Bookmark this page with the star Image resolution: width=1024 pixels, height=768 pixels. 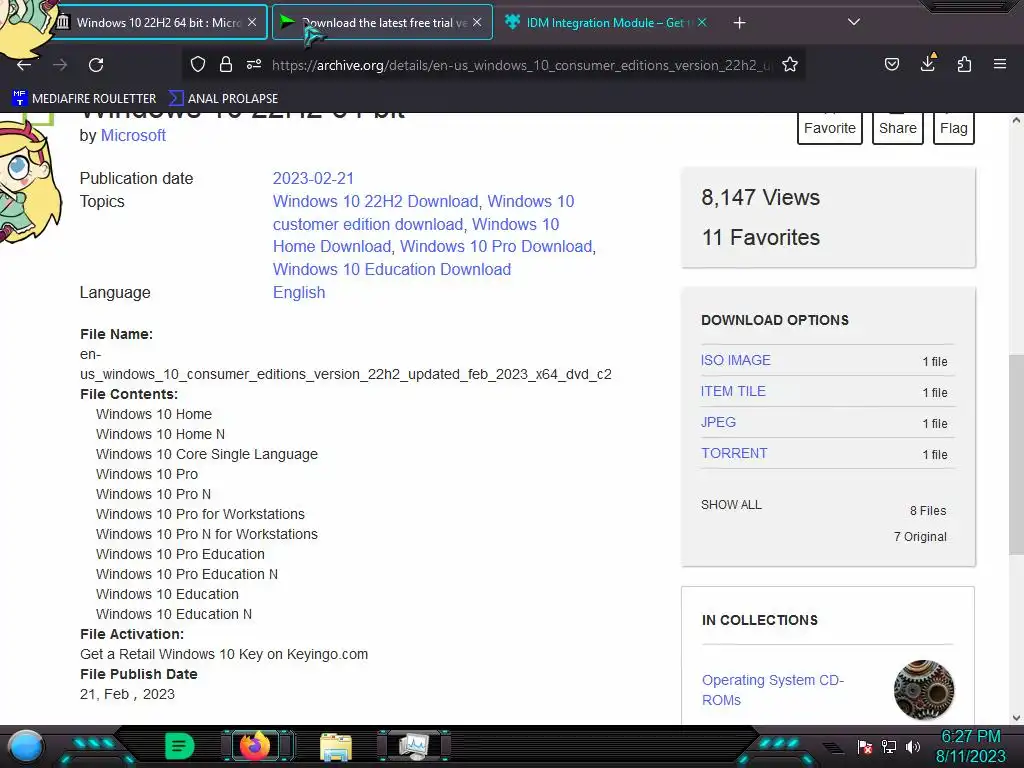(790, 65)
